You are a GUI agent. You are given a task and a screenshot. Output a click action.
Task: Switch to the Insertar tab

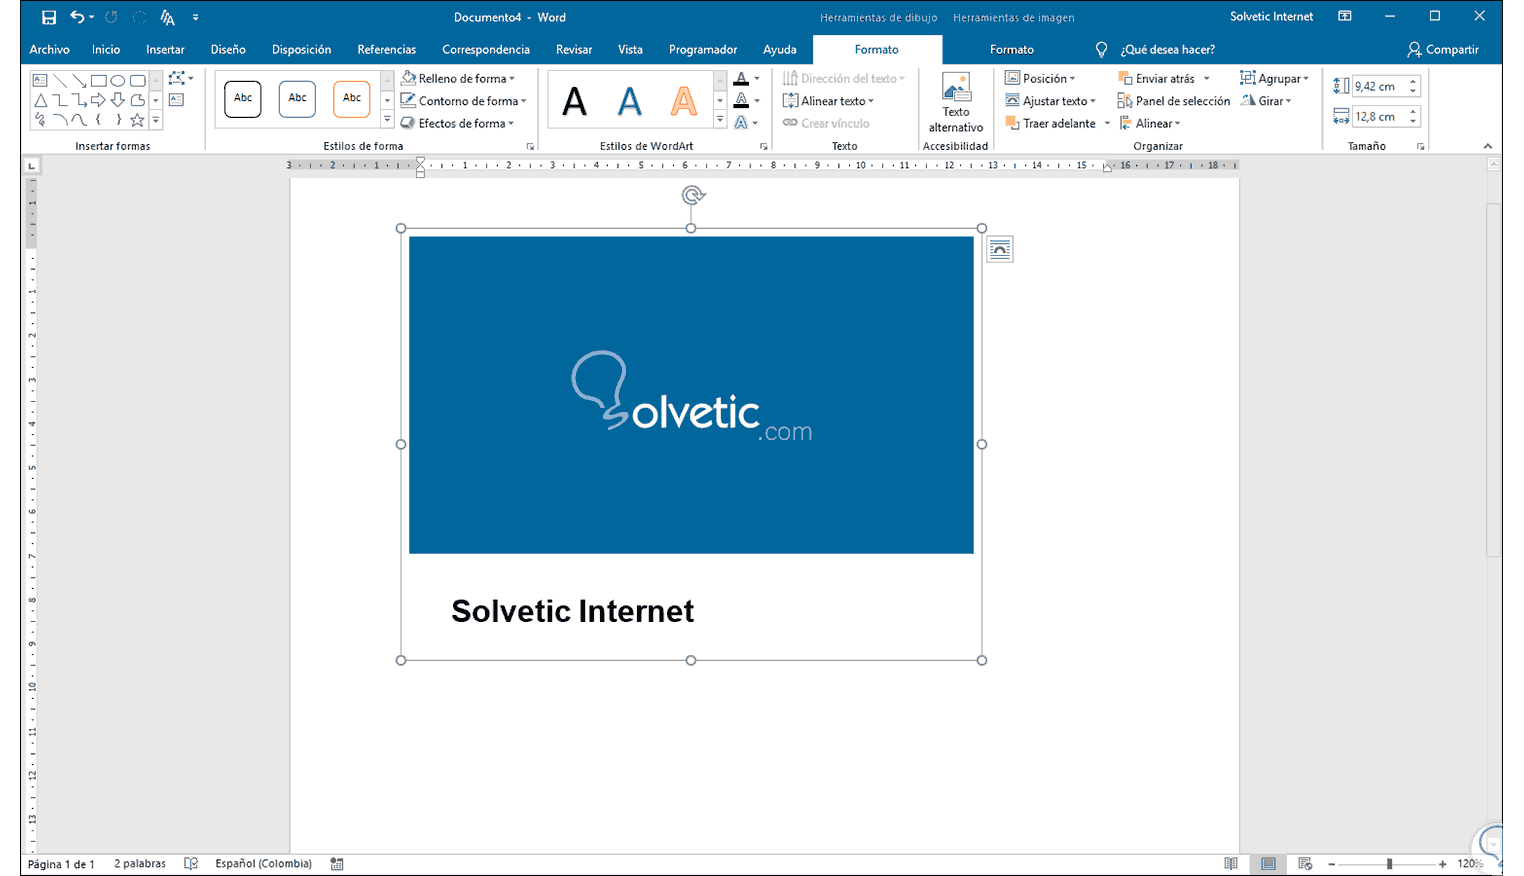coord(165,49)
